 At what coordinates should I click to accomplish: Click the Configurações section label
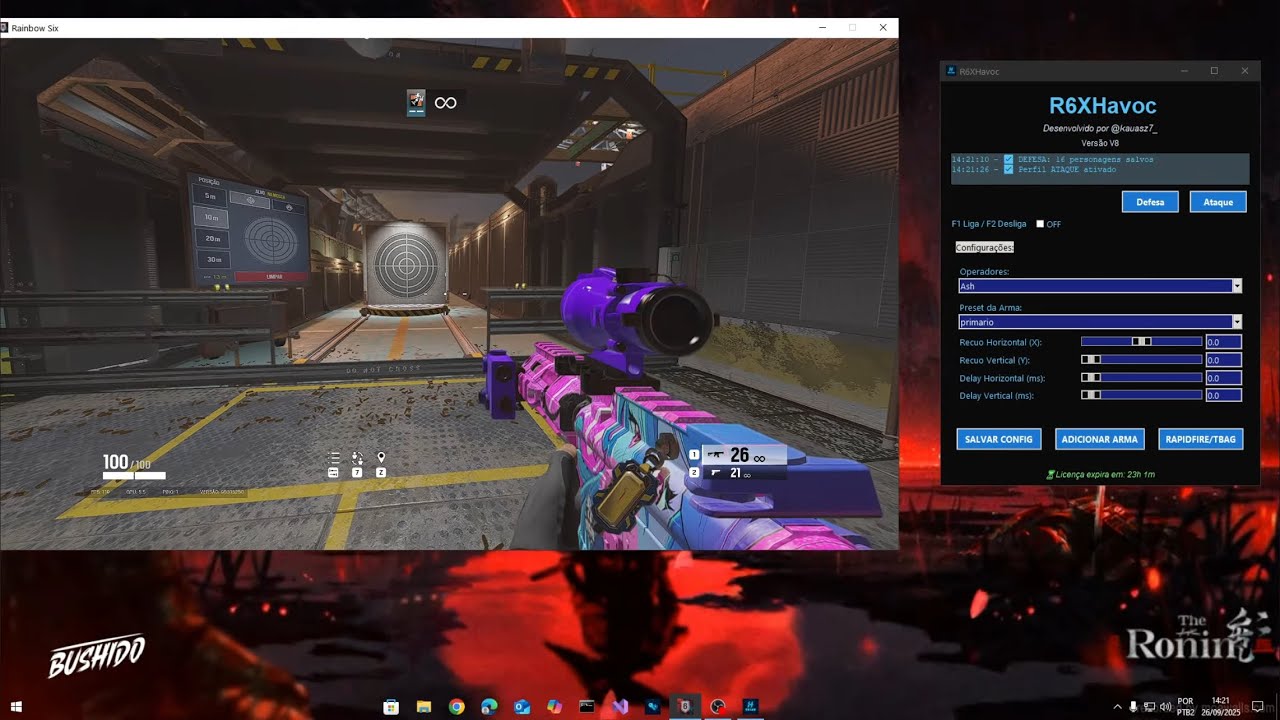click(985, 247)
